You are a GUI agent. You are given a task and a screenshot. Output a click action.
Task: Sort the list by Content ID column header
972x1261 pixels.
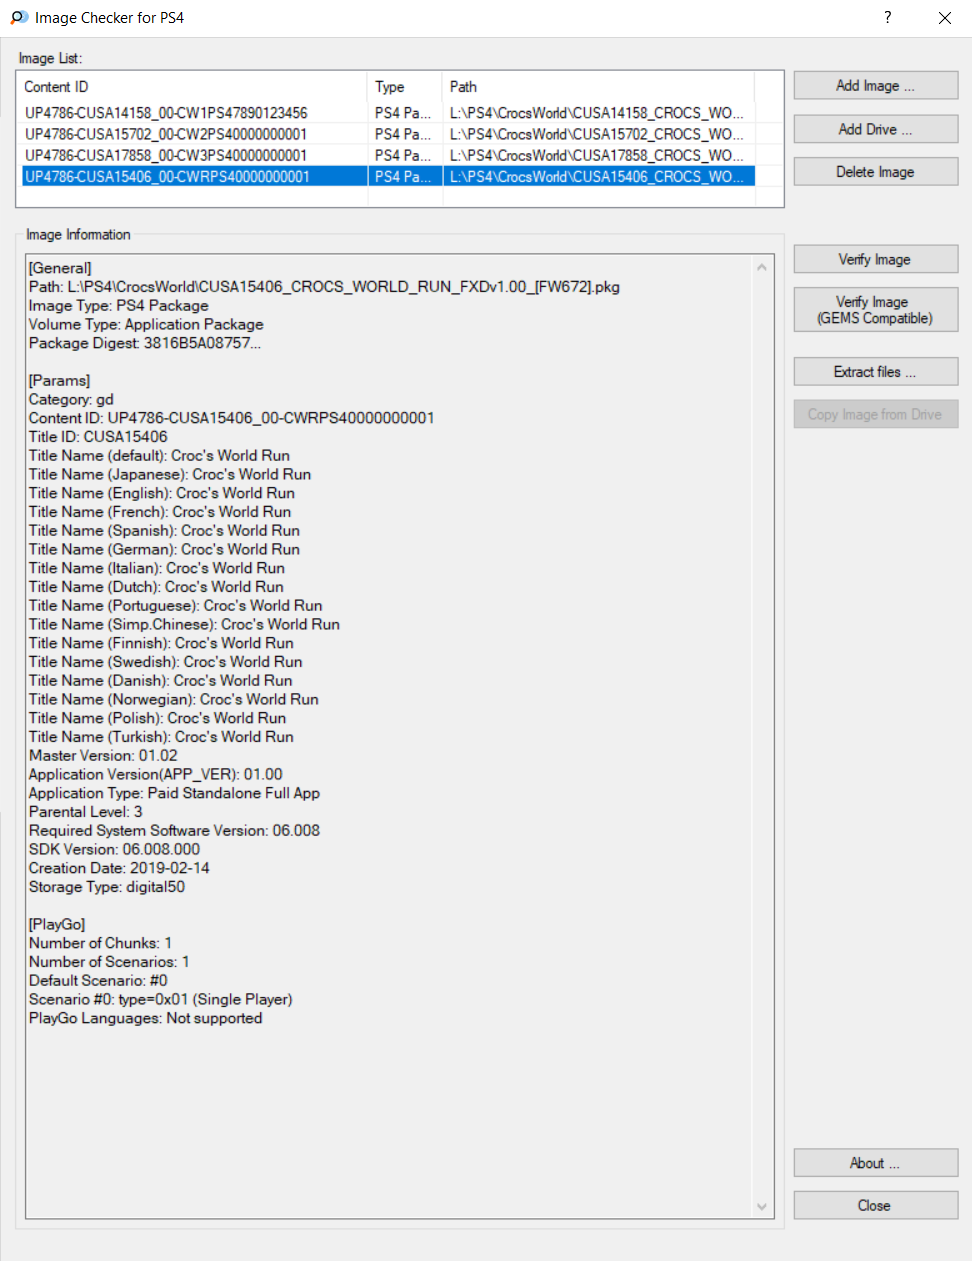[x=193, y=87]
